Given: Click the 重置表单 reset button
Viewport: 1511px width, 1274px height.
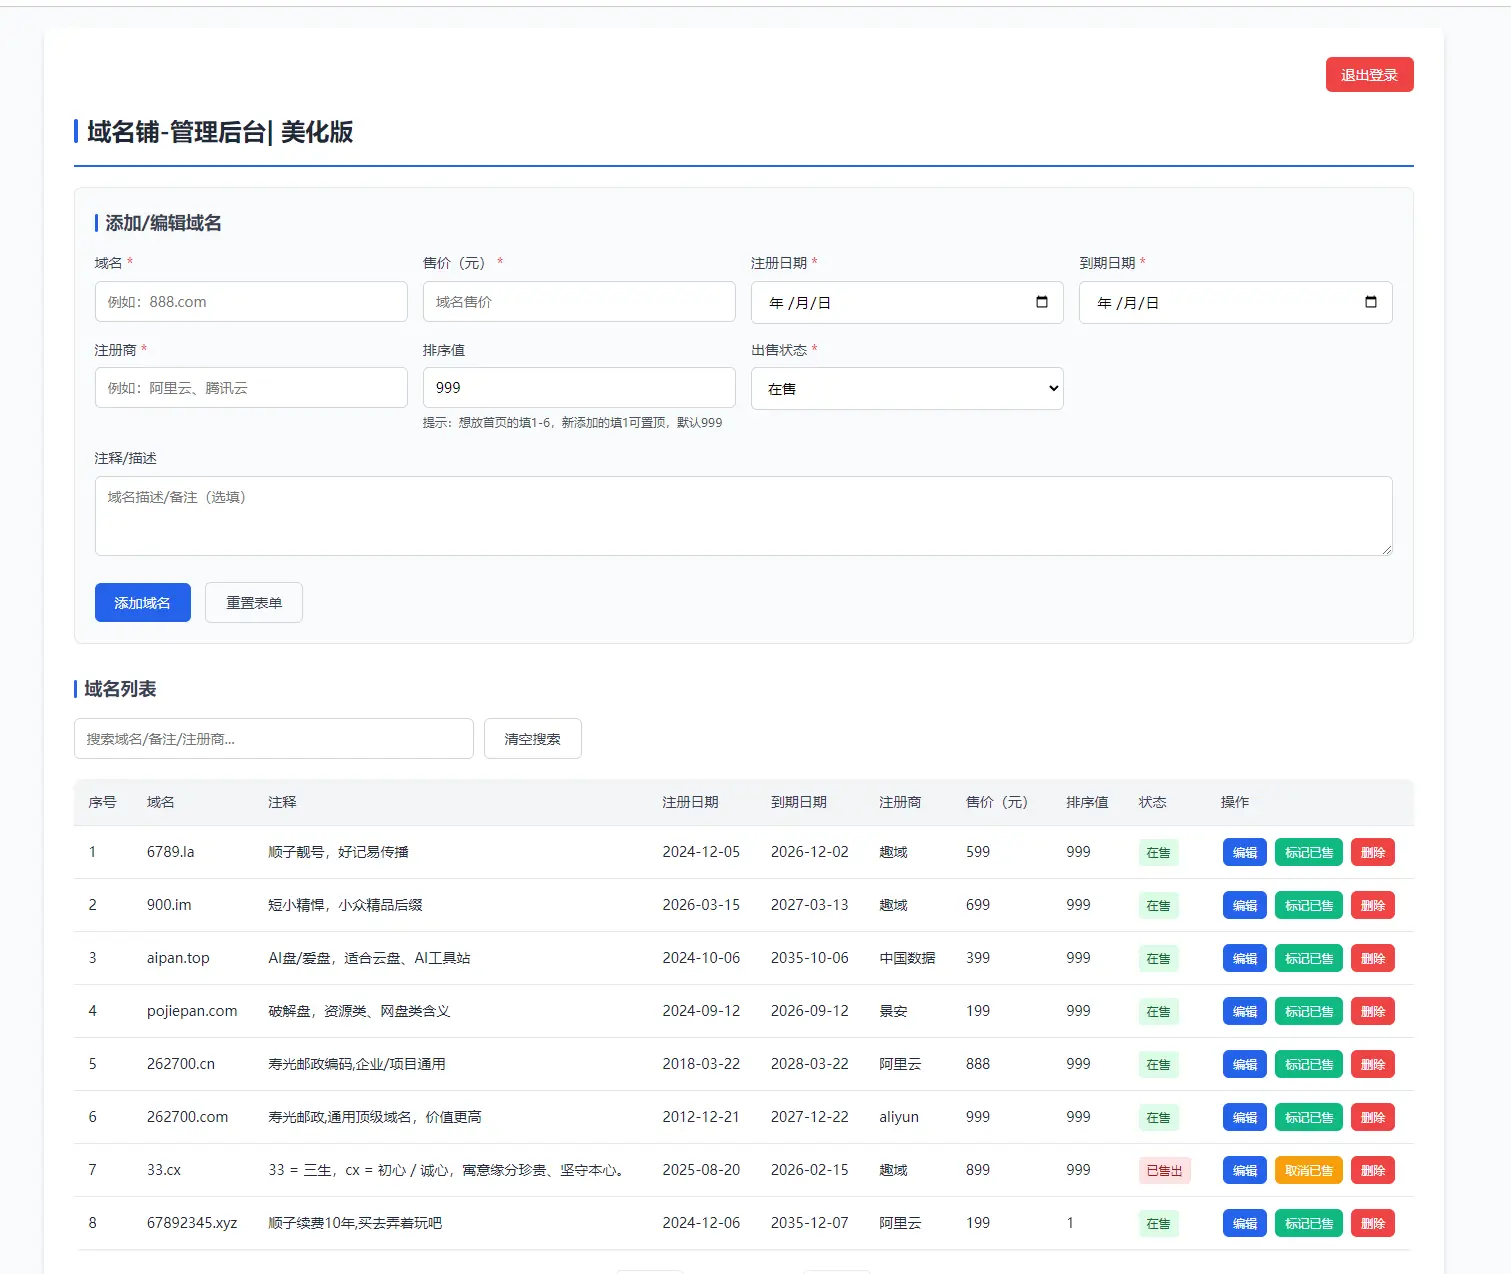Looking at the screenshot, I should click(x=254, y=603).
